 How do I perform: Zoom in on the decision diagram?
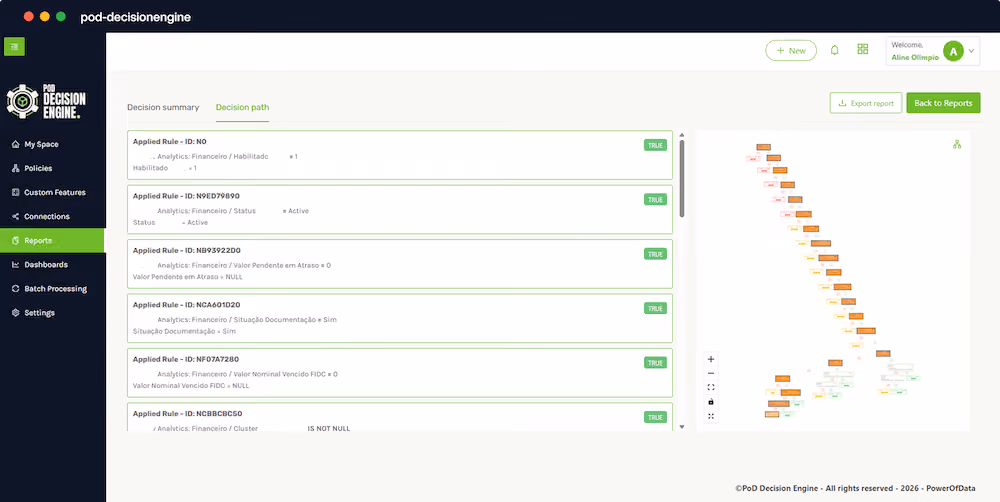pos(711,359)
